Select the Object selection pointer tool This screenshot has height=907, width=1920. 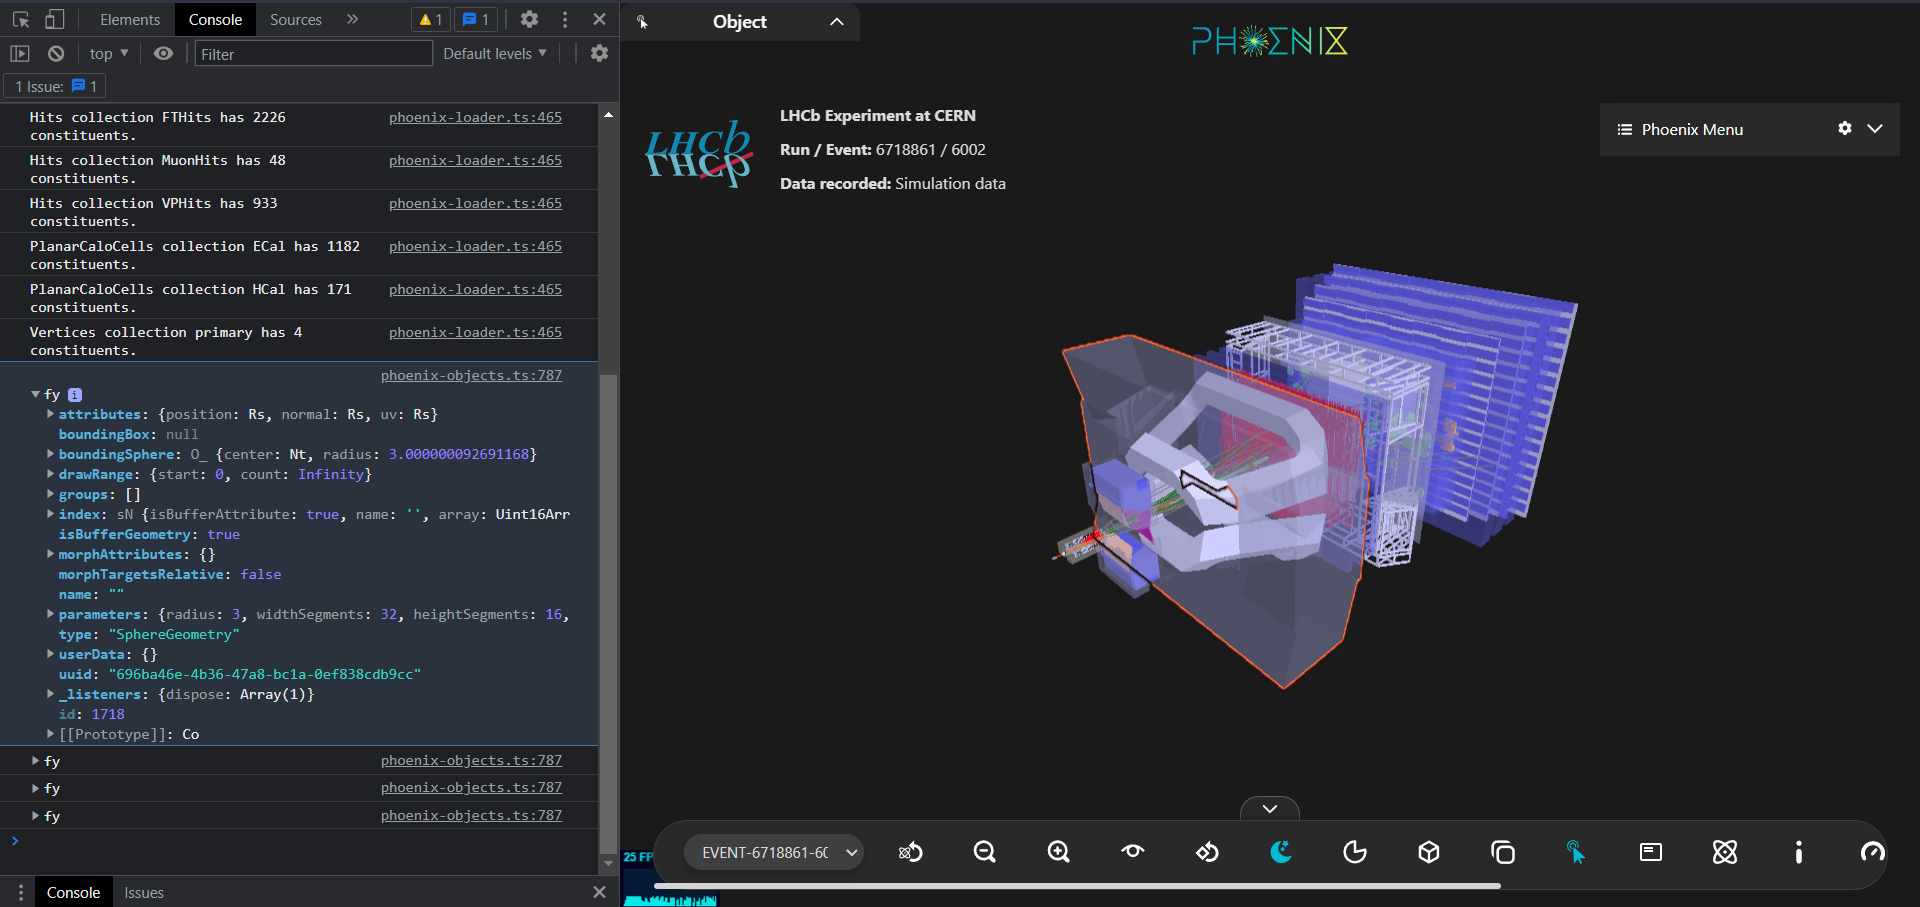coord(1576,852)
